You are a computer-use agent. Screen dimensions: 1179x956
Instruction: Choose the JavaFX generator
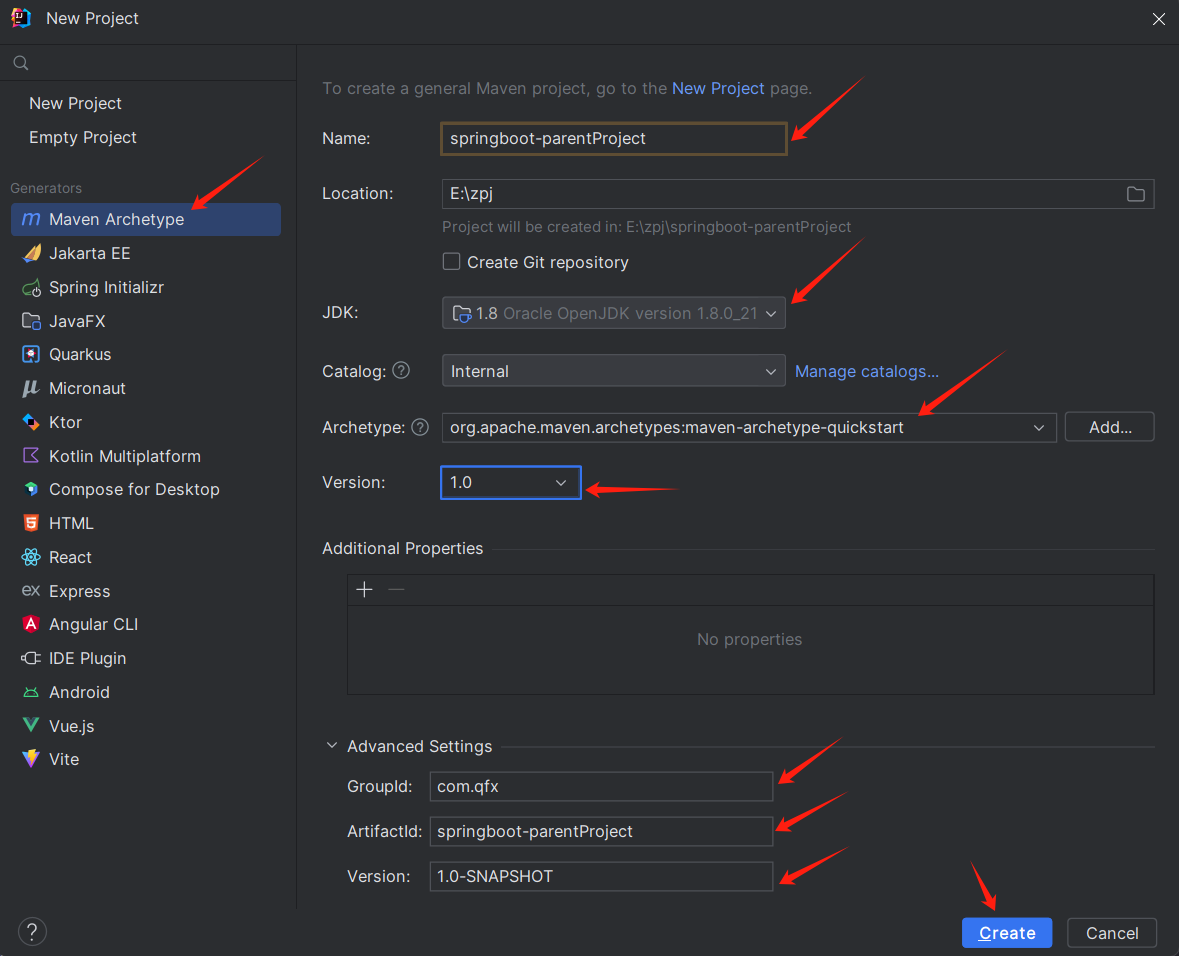pos(146,321)
